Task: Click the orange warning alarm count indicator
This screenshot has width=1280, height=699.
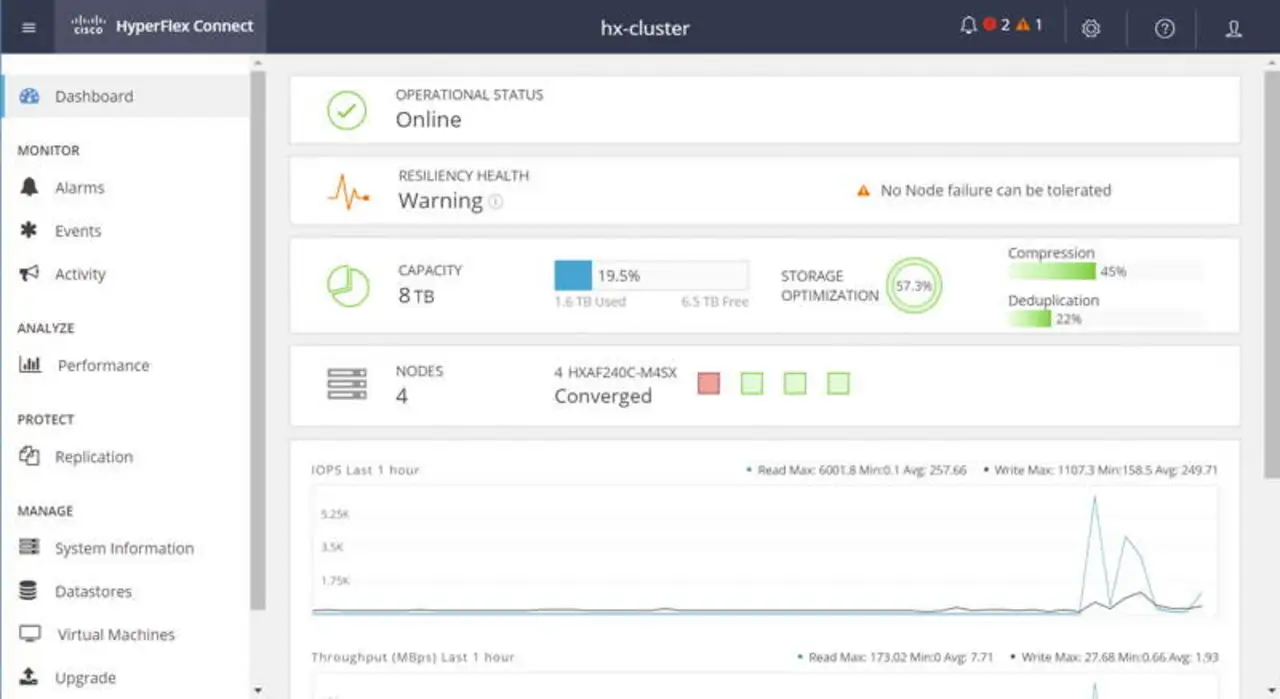Action: pos(1029,25)
